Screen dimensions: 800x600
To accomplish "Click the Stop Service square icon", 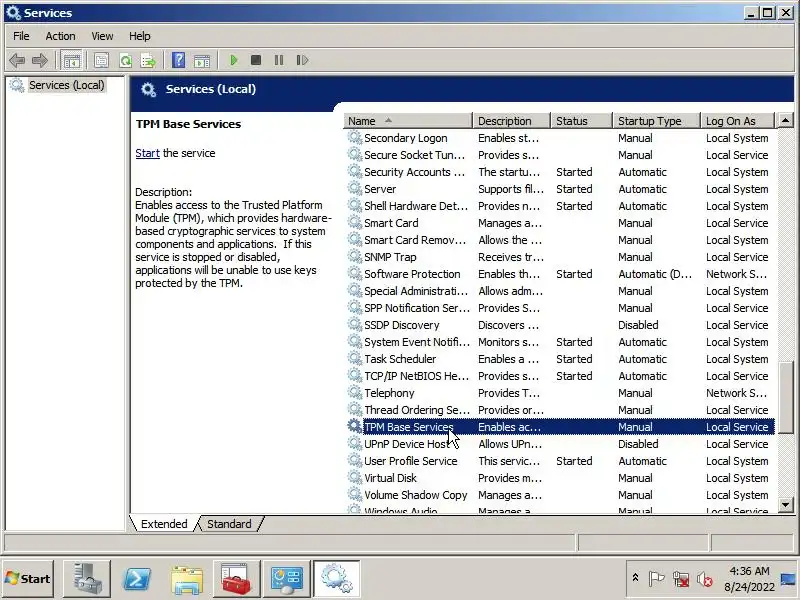I will tap(256, 60).
